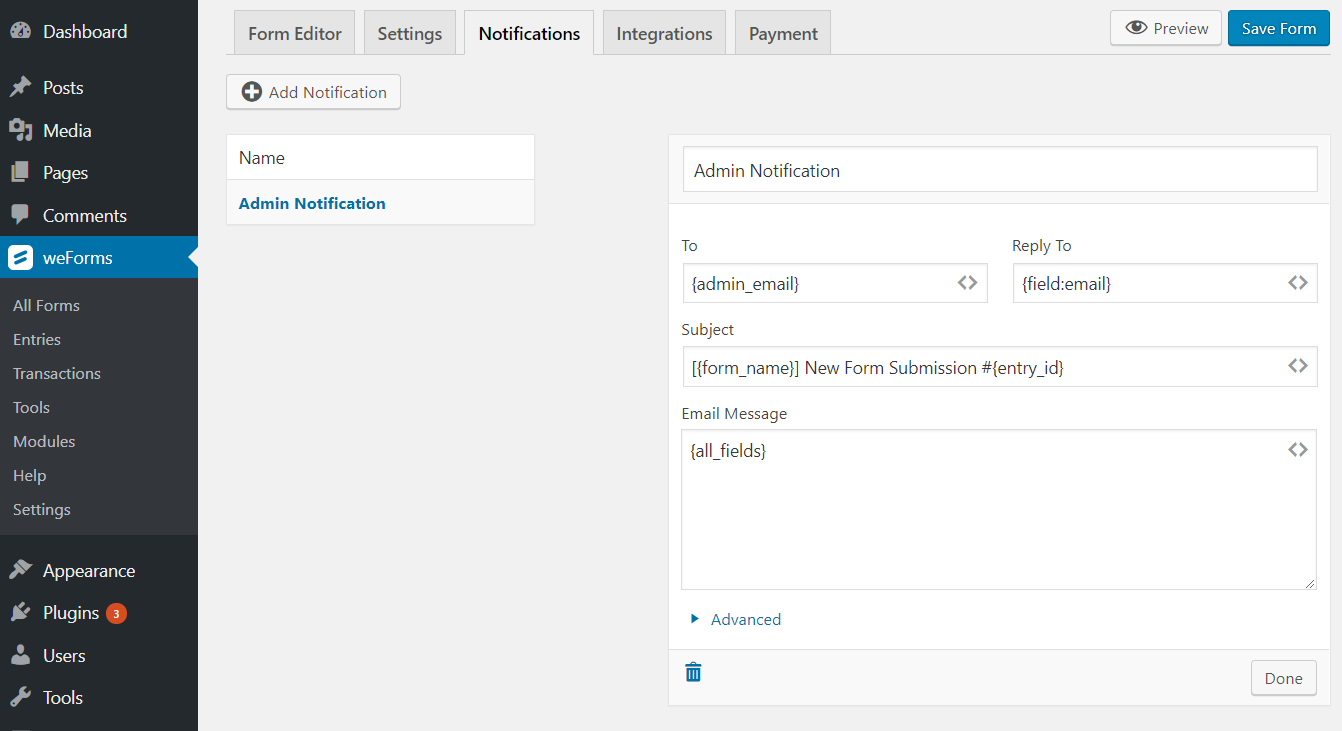Open the Integrations tab

[x=664, y=33]
